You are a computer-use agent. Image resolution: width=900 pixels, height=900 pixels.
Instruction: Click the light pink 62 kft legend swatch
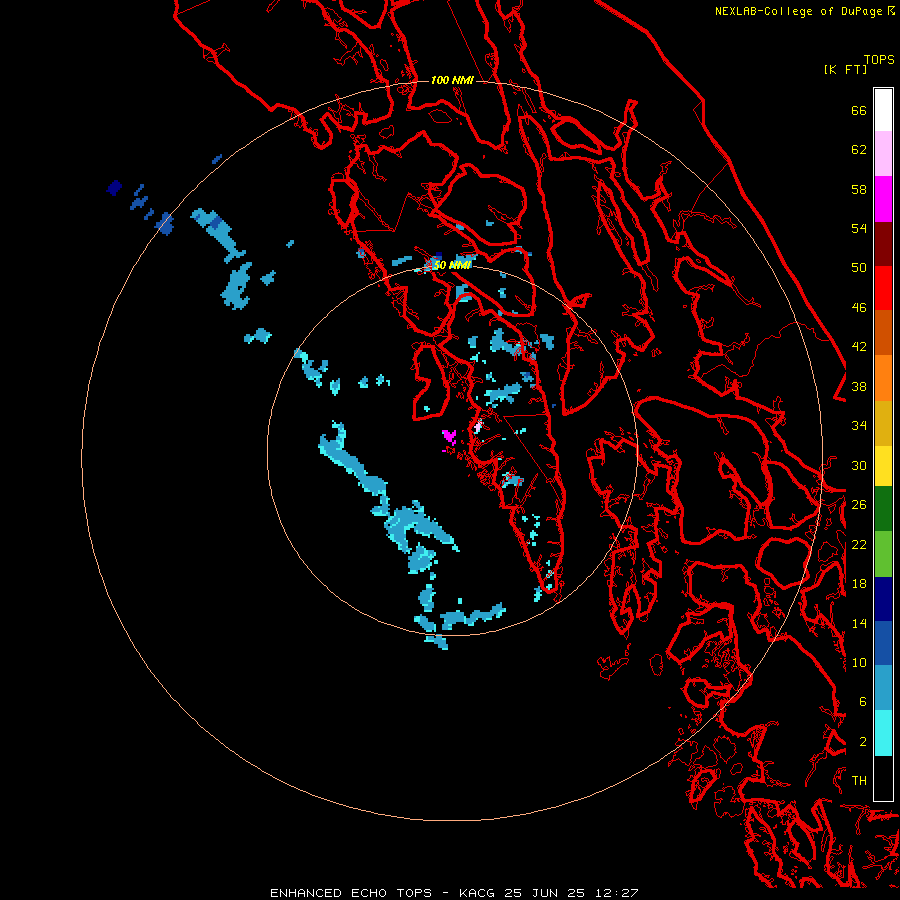click(x=883, y=154)
